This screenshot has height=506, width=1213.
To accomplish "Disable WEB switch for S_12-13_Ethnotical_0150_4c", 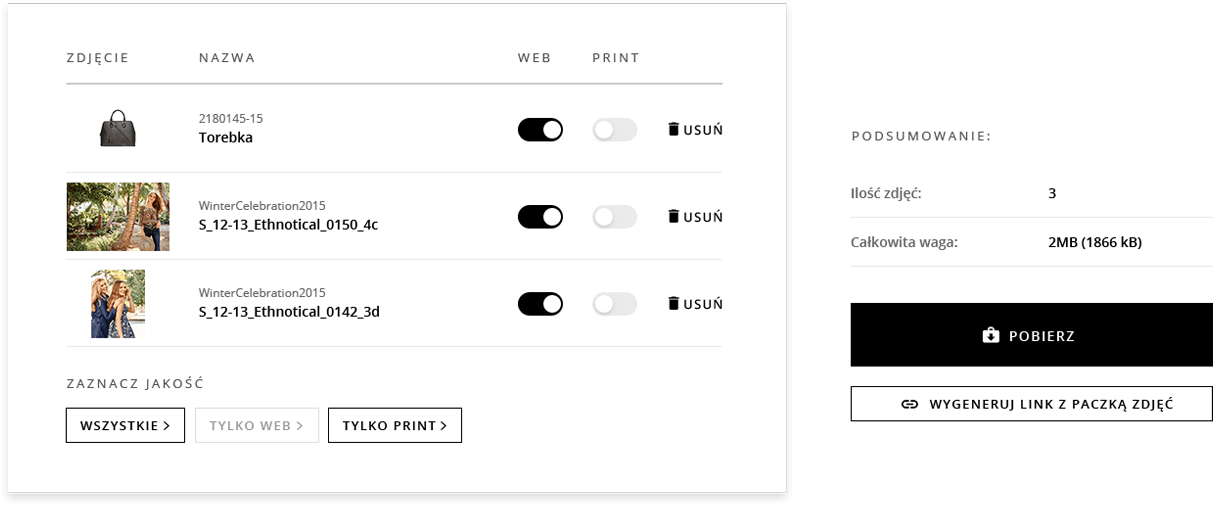I will click(540, 216).
